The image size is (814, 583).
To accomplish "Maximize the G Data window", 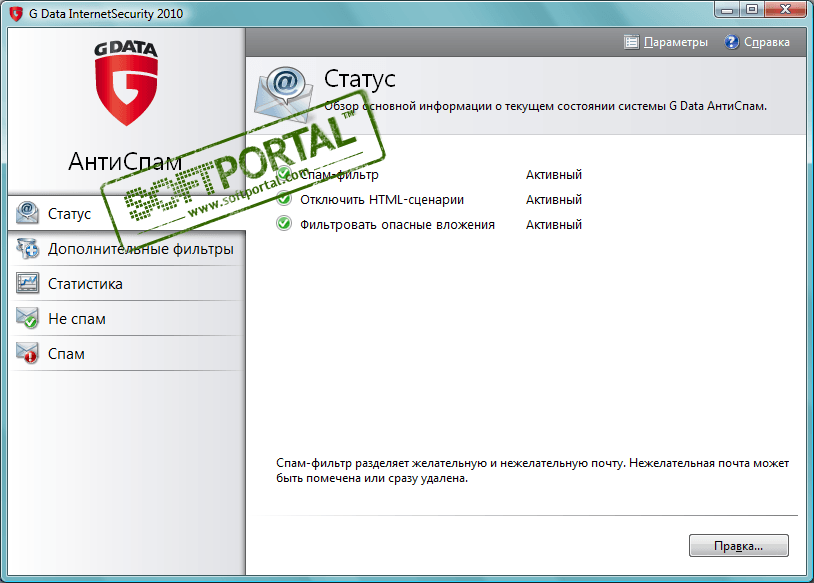I will click(x=752, y=9).
